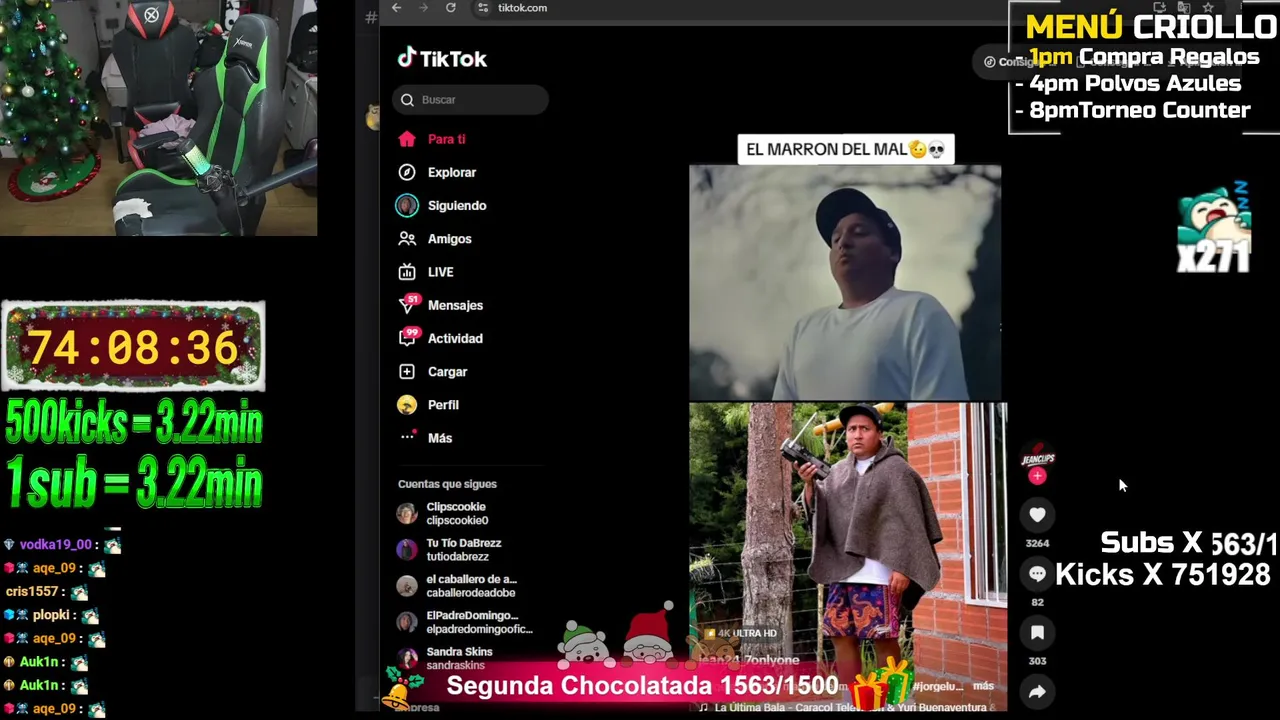Reload the tiktok.com page
The width and height of the screenshot is (1280, 720).
pyautogui.click(x=451, y=8)
